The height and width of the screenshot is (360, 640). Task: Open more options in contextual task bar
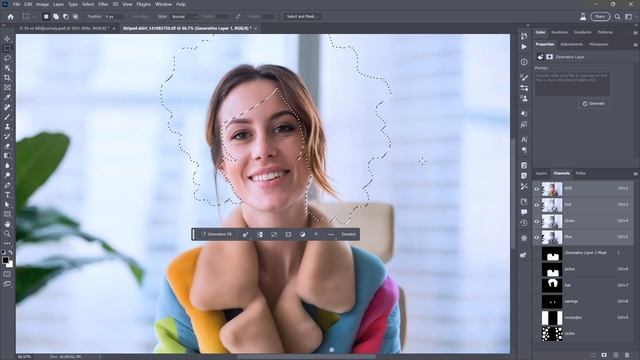pos(331,234)
